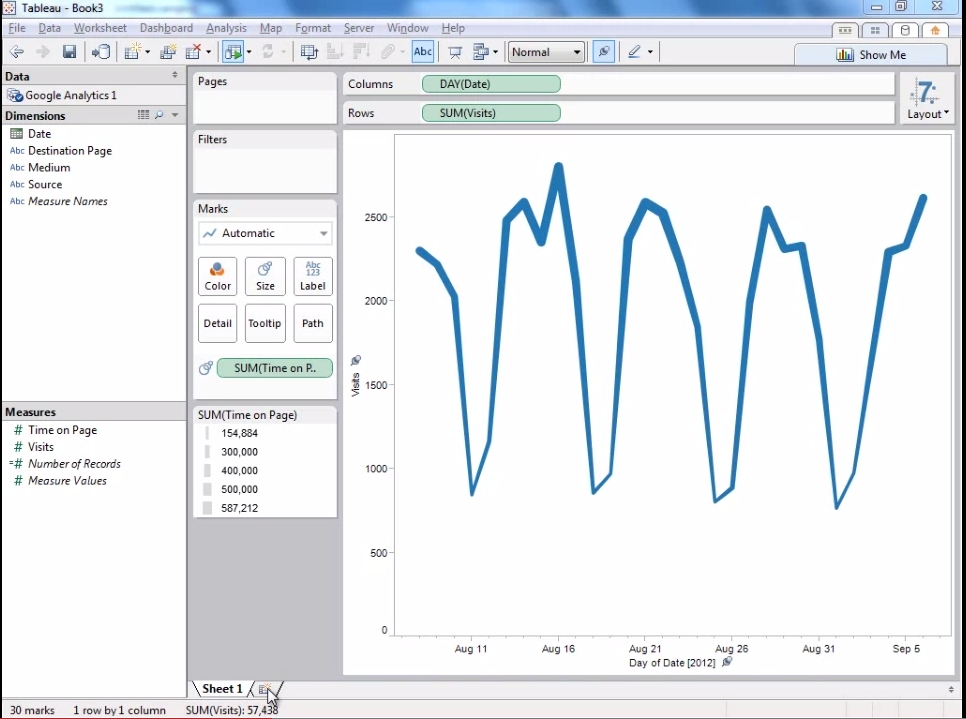The image size is (966, 719).
Task: Open the Normal fit dropdown
Action: tap(546, 52)
